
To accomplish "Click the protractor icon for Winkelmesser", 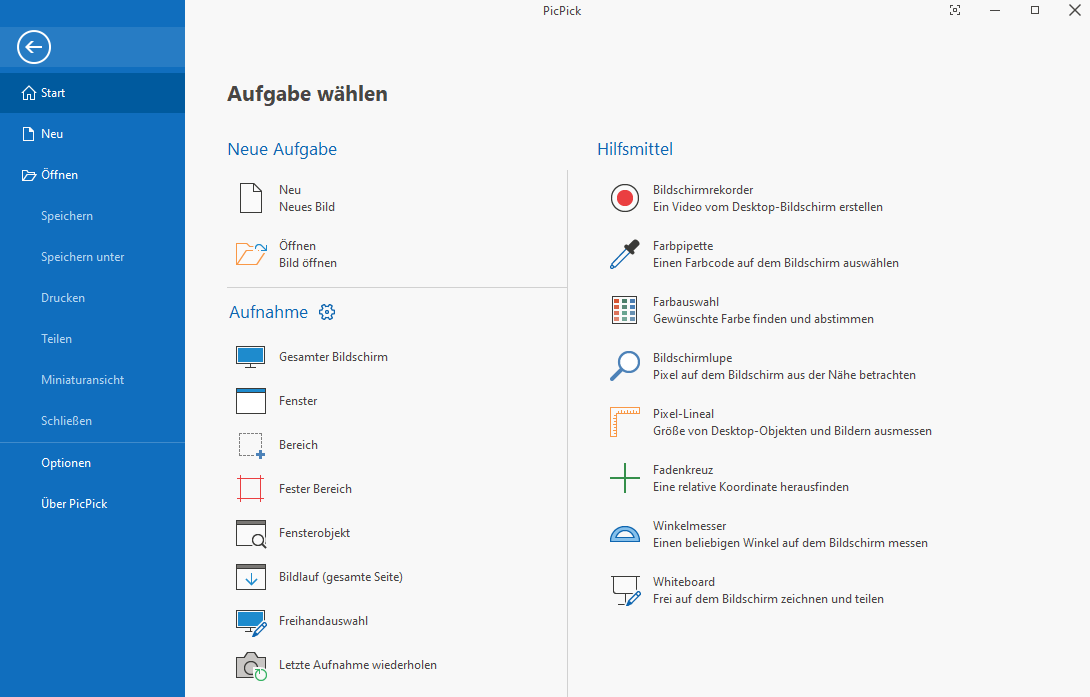I will (625, 534).
